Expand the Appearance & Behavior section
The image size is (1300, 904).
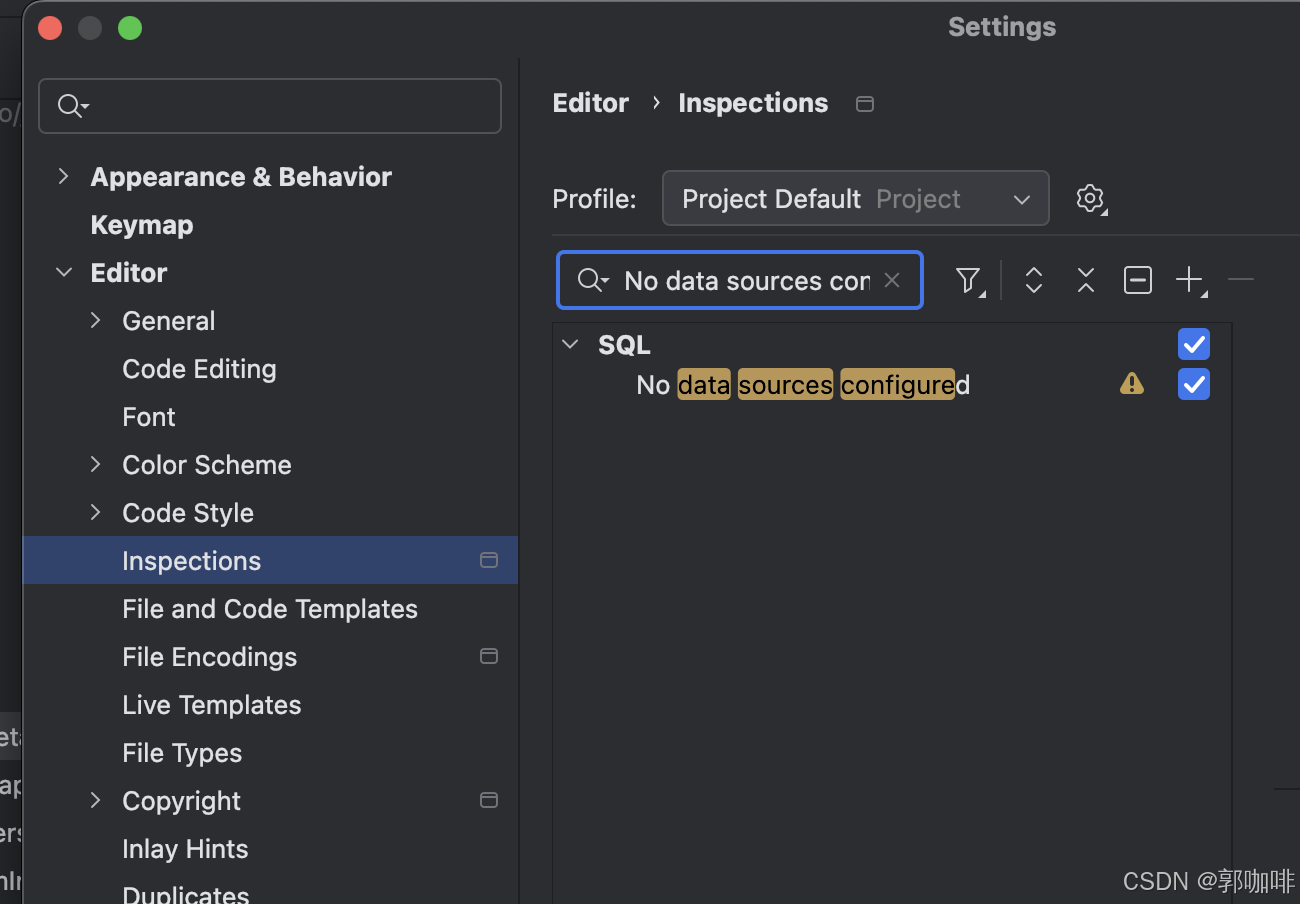click(x=64, y=177)
